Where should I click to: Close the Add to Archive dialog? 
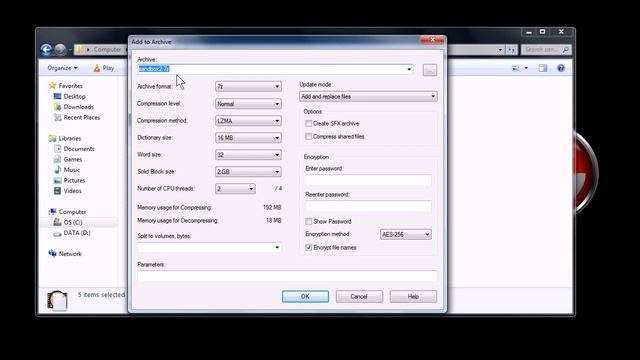tap(432, 40)
